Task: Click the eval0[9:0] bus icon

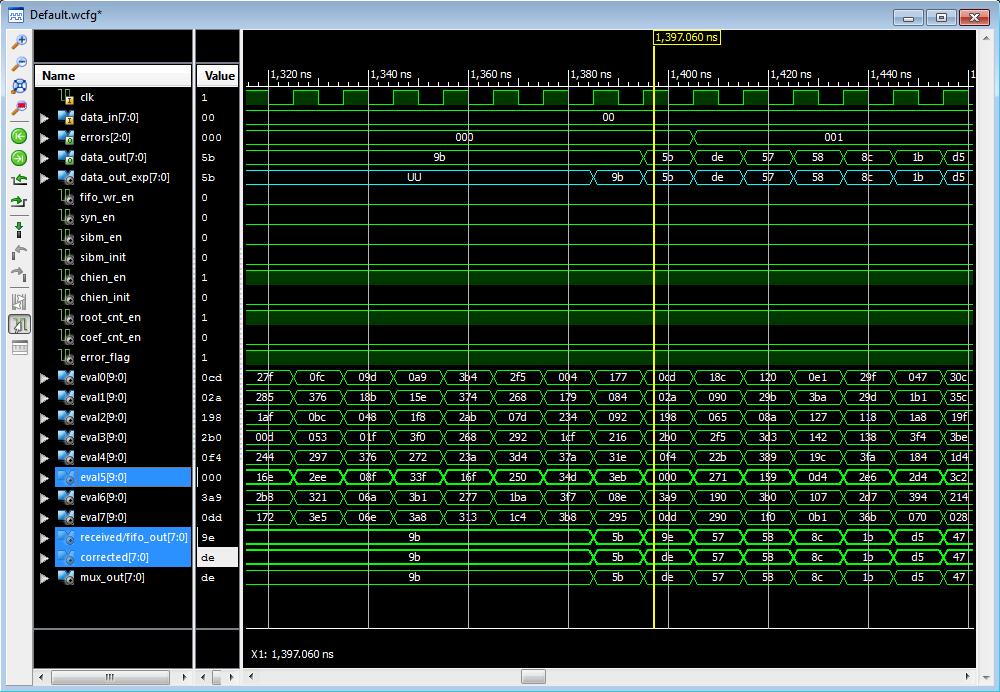Action: pos(66,378)
